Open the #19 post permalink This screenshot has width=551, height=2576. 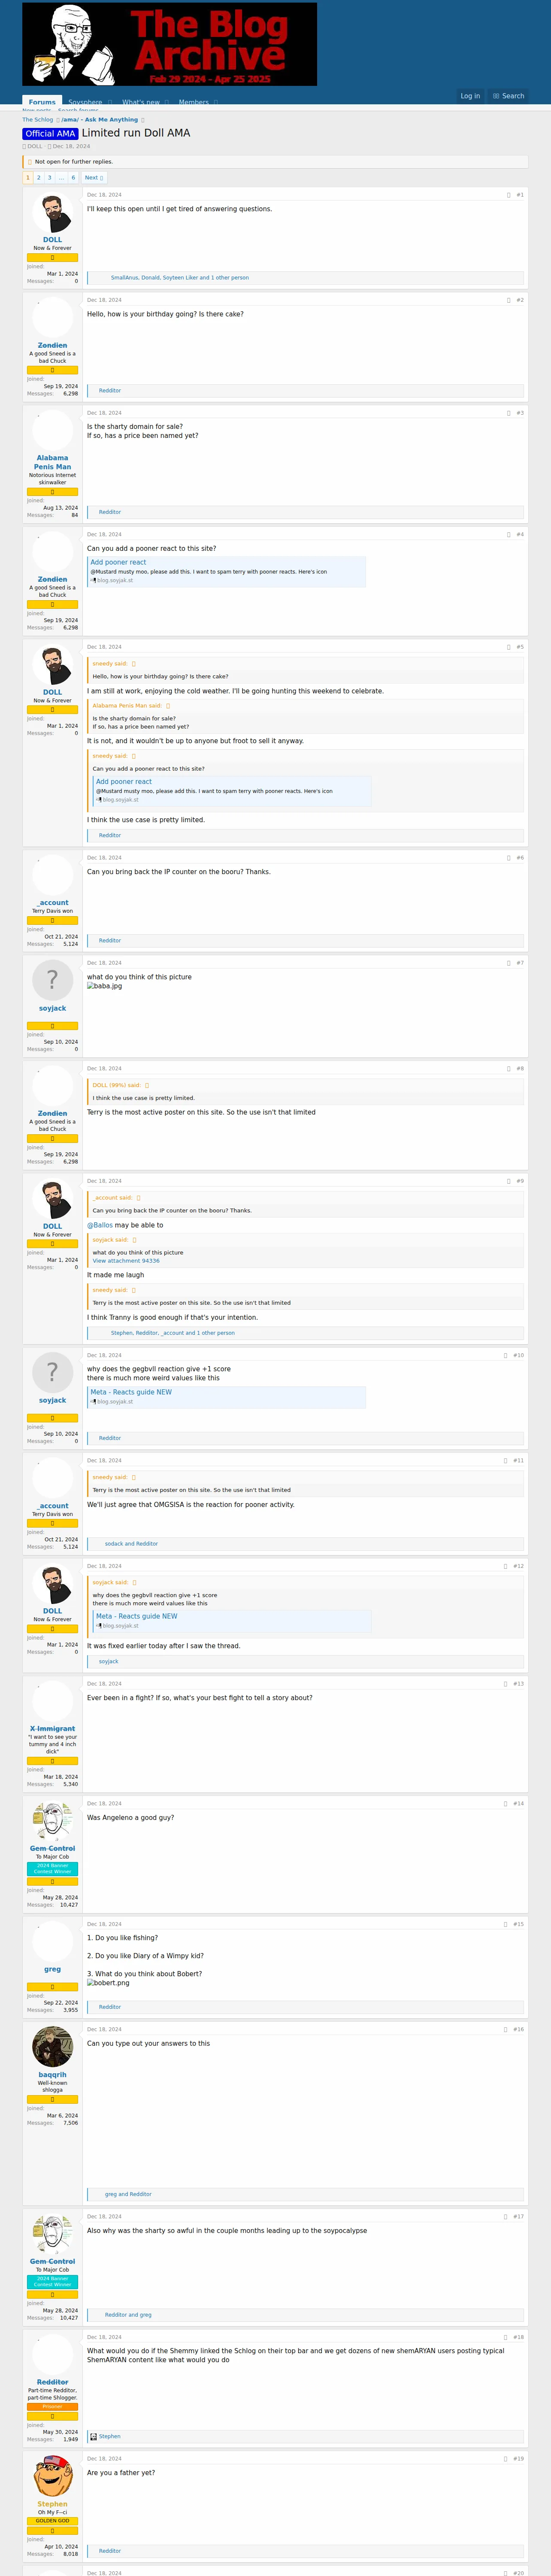click(x=518, y=2459)
